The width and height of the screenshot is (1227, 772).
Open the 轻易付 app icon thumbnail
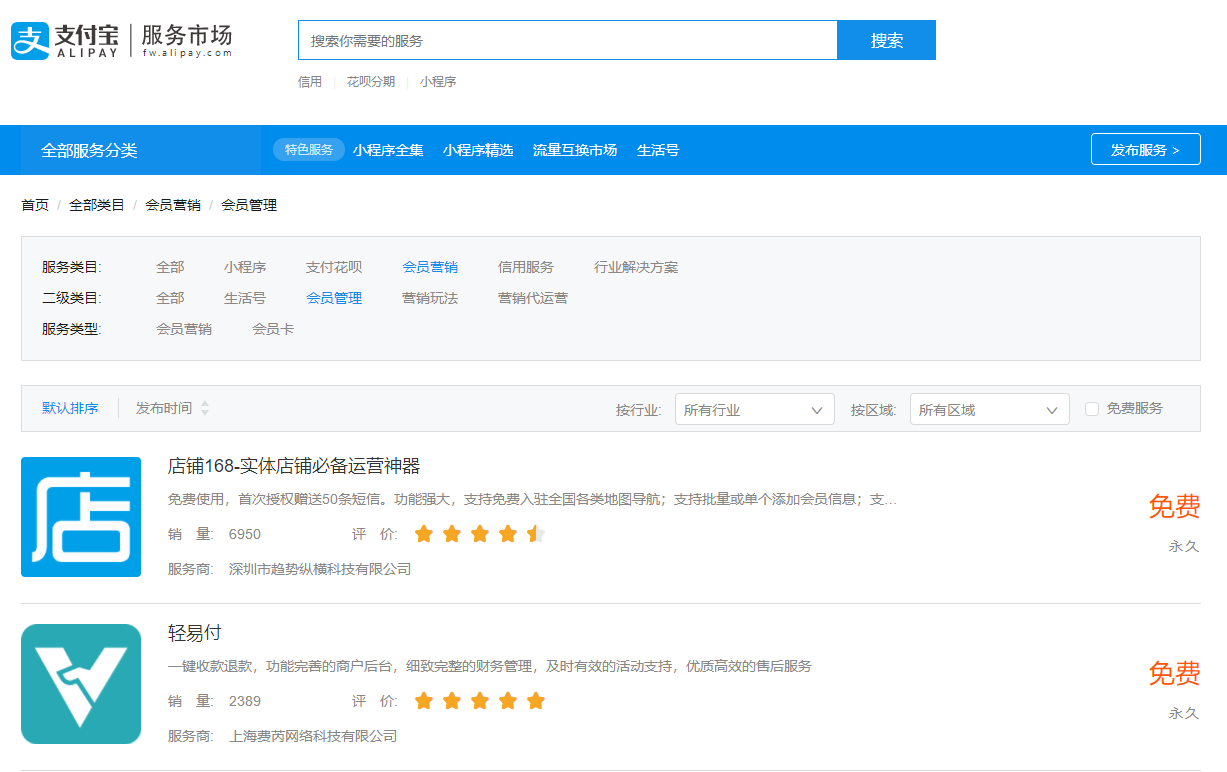(80, 683)
